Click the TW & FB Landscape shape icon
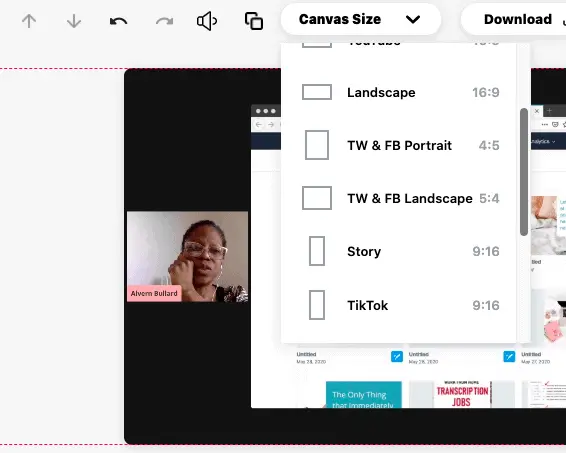This screenshot has height=453, width=566. click(x=317, y=198)
